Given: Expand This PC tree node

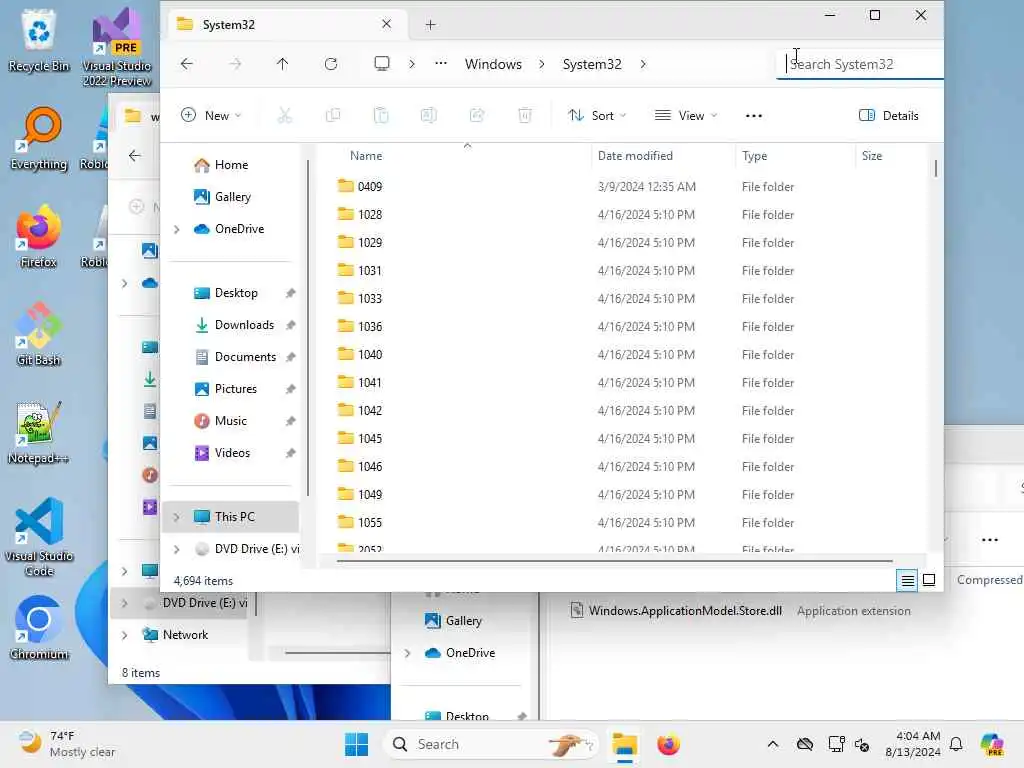Looking at the screenshot, I should (x=176, y=517).
